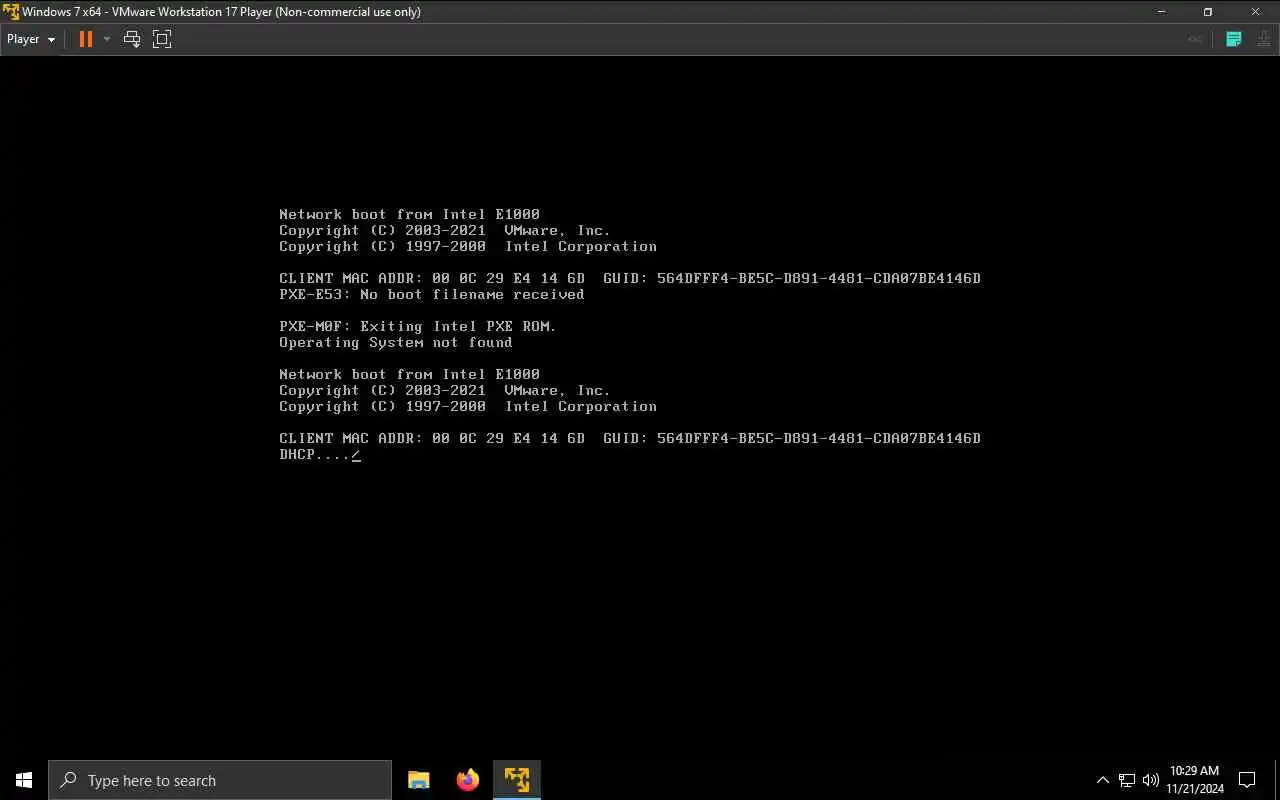Open the notifications action center
Screen dimensions: 1280x800
coord(1247,780)
